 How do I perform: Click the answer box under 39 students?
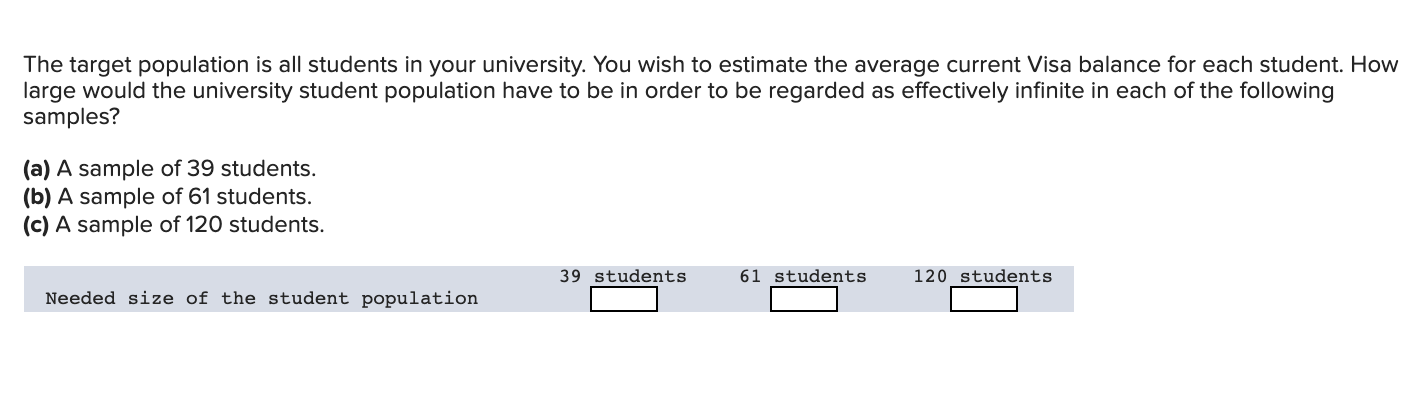623,299
